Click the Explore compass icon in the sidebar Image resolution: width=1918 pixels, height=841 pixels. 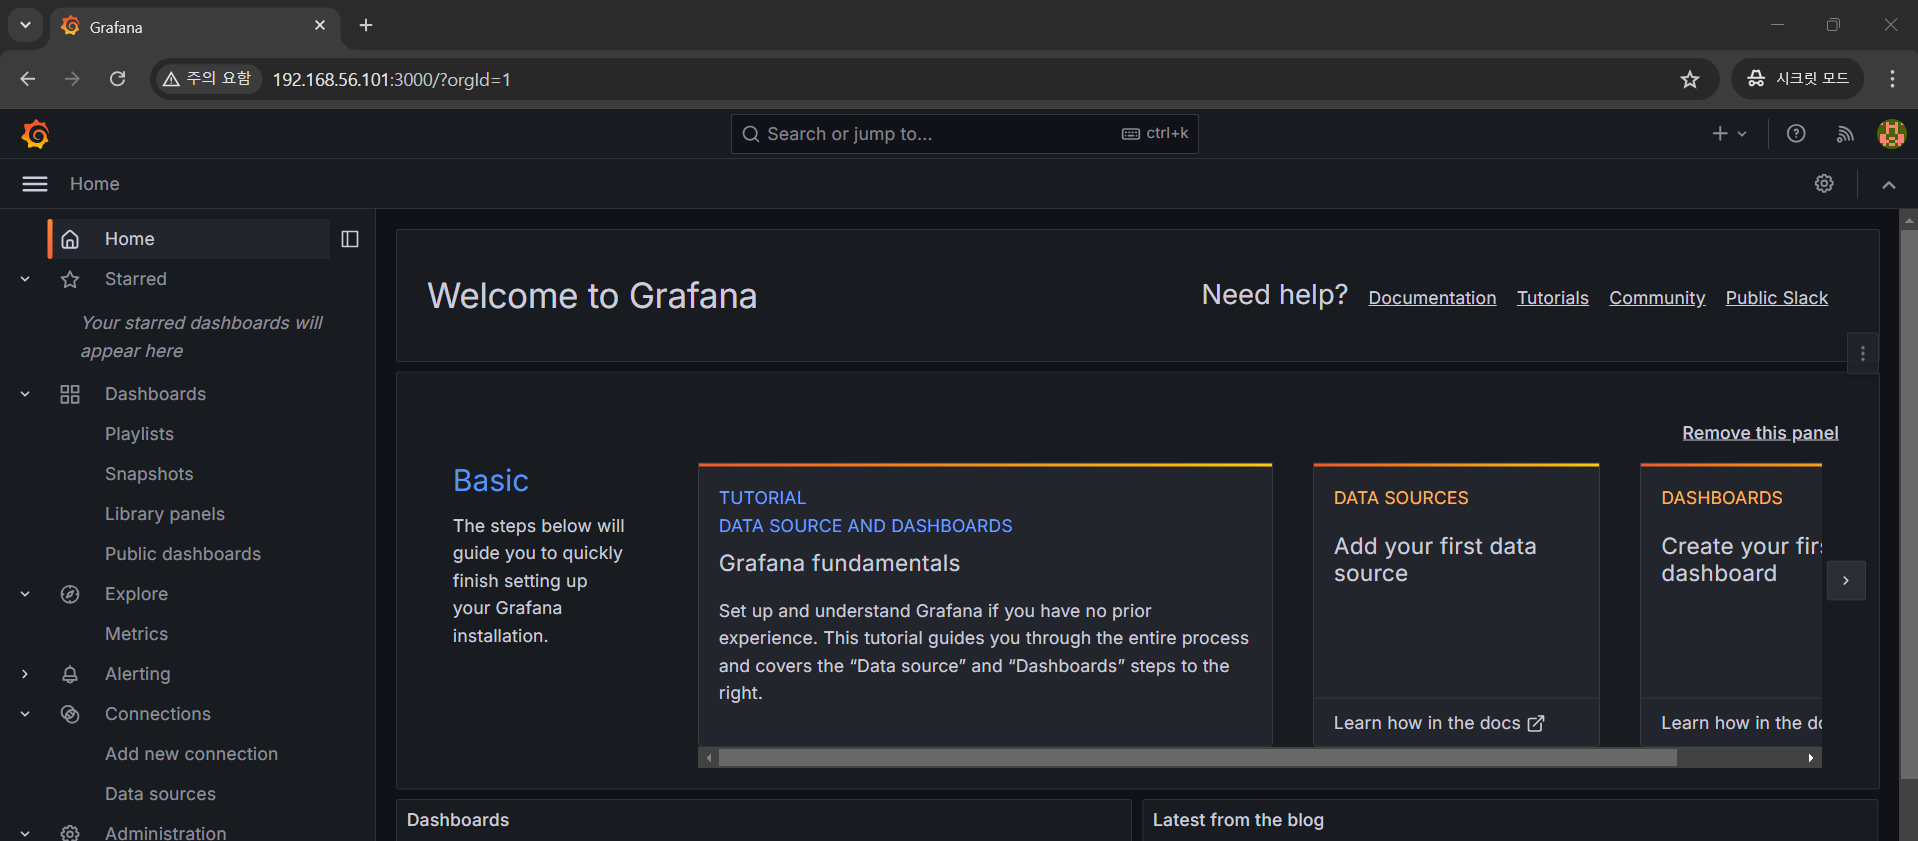tap(70, 594)
